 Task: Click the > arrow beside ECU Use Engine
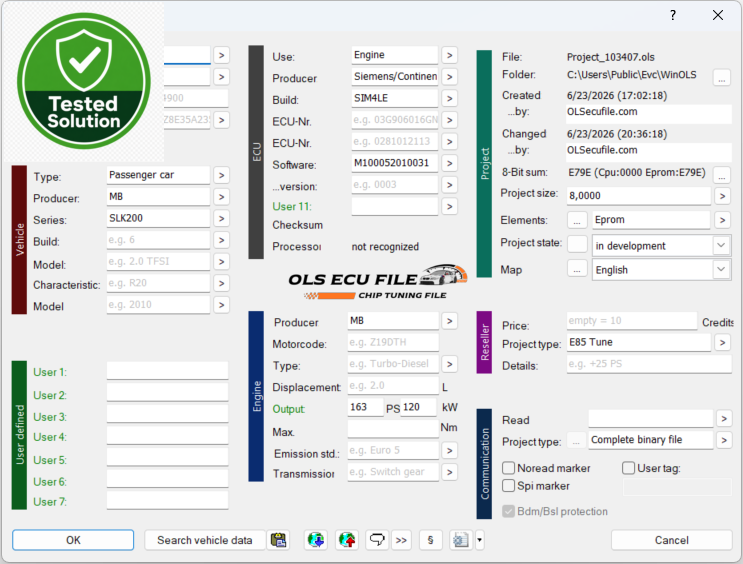pyautogui.click(x=450, y=55)
